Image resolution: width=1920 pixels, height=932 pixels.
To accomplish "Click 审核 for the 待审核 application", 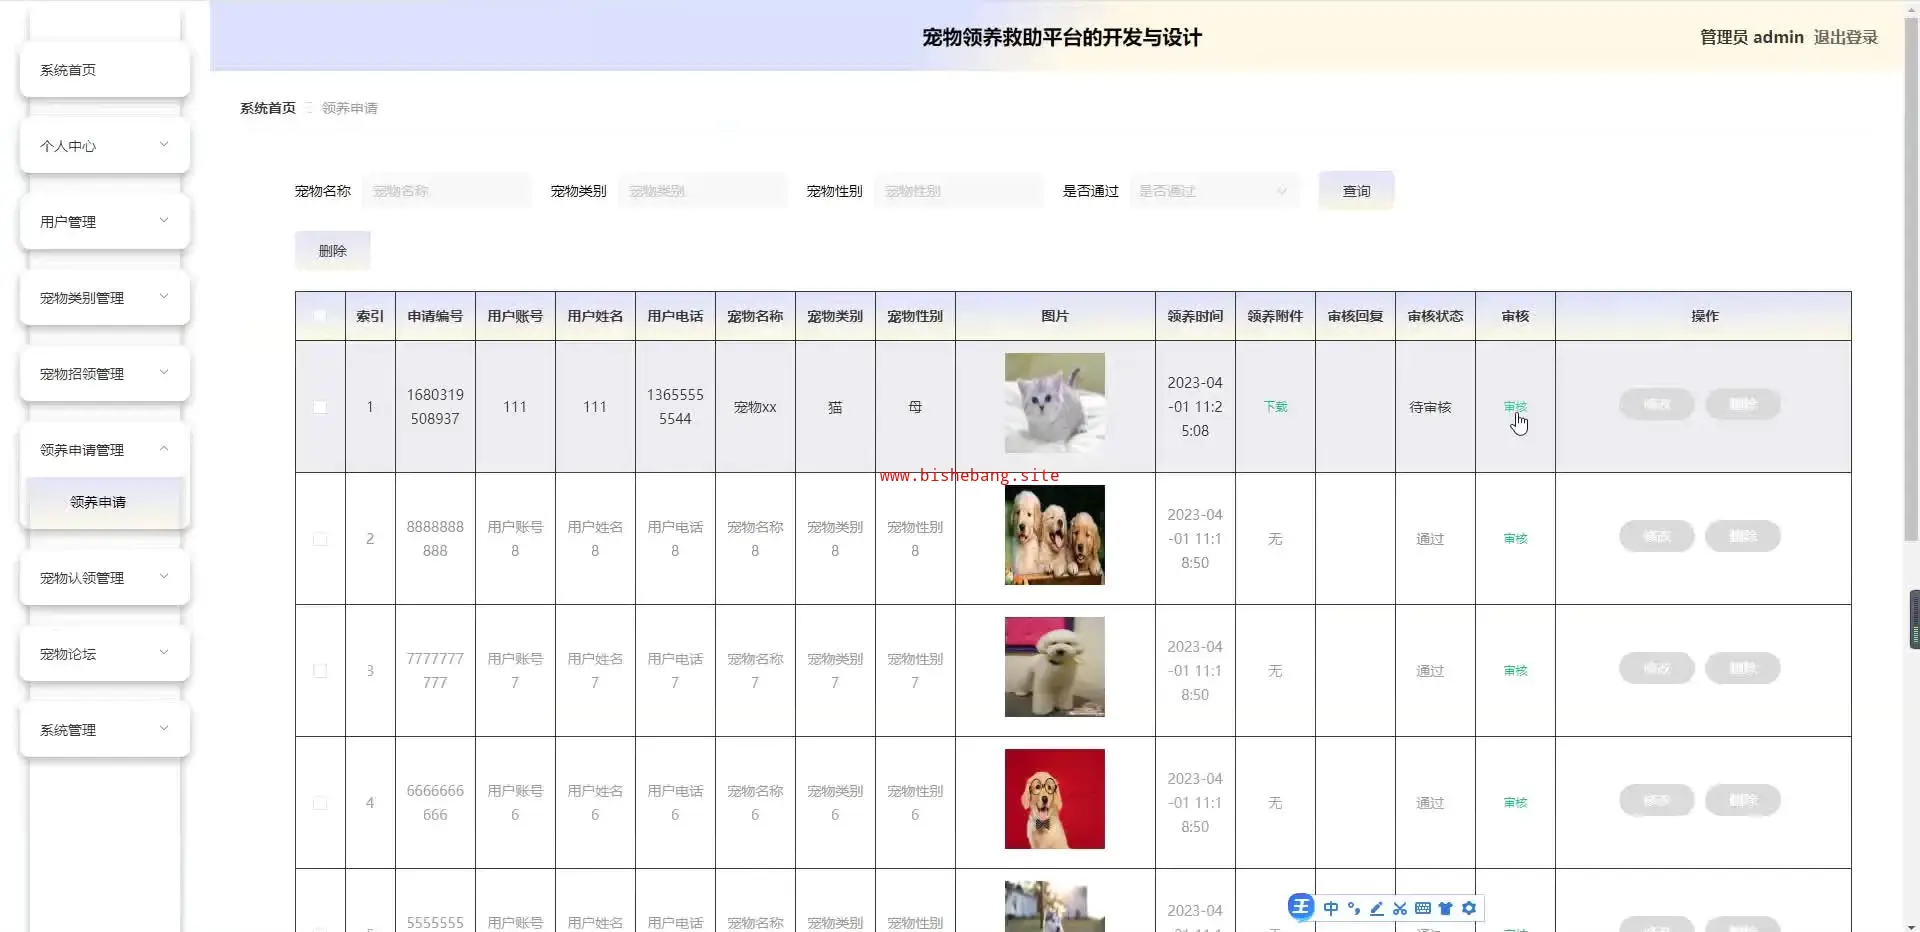I will pyautogui.click(x=1515, y=407).
